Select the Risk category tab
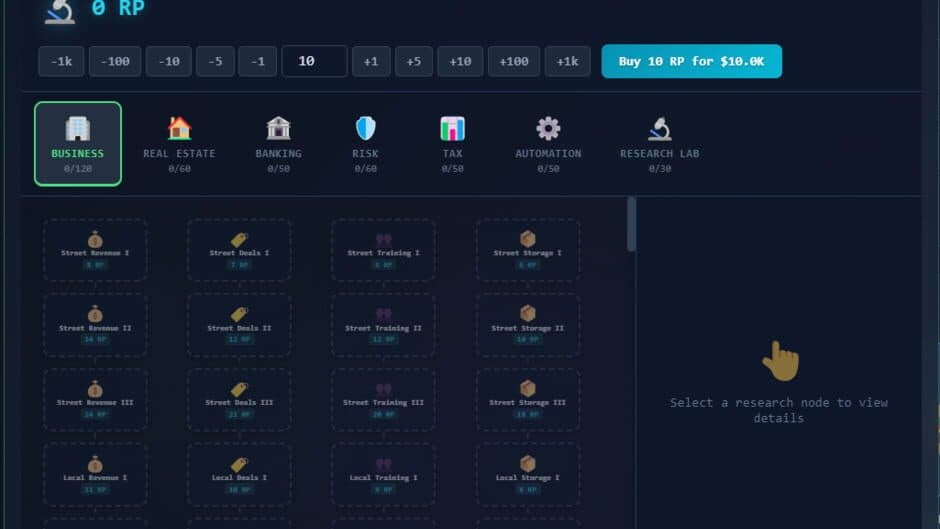Viewport: 940px width, 529px height. pos(366,144)
